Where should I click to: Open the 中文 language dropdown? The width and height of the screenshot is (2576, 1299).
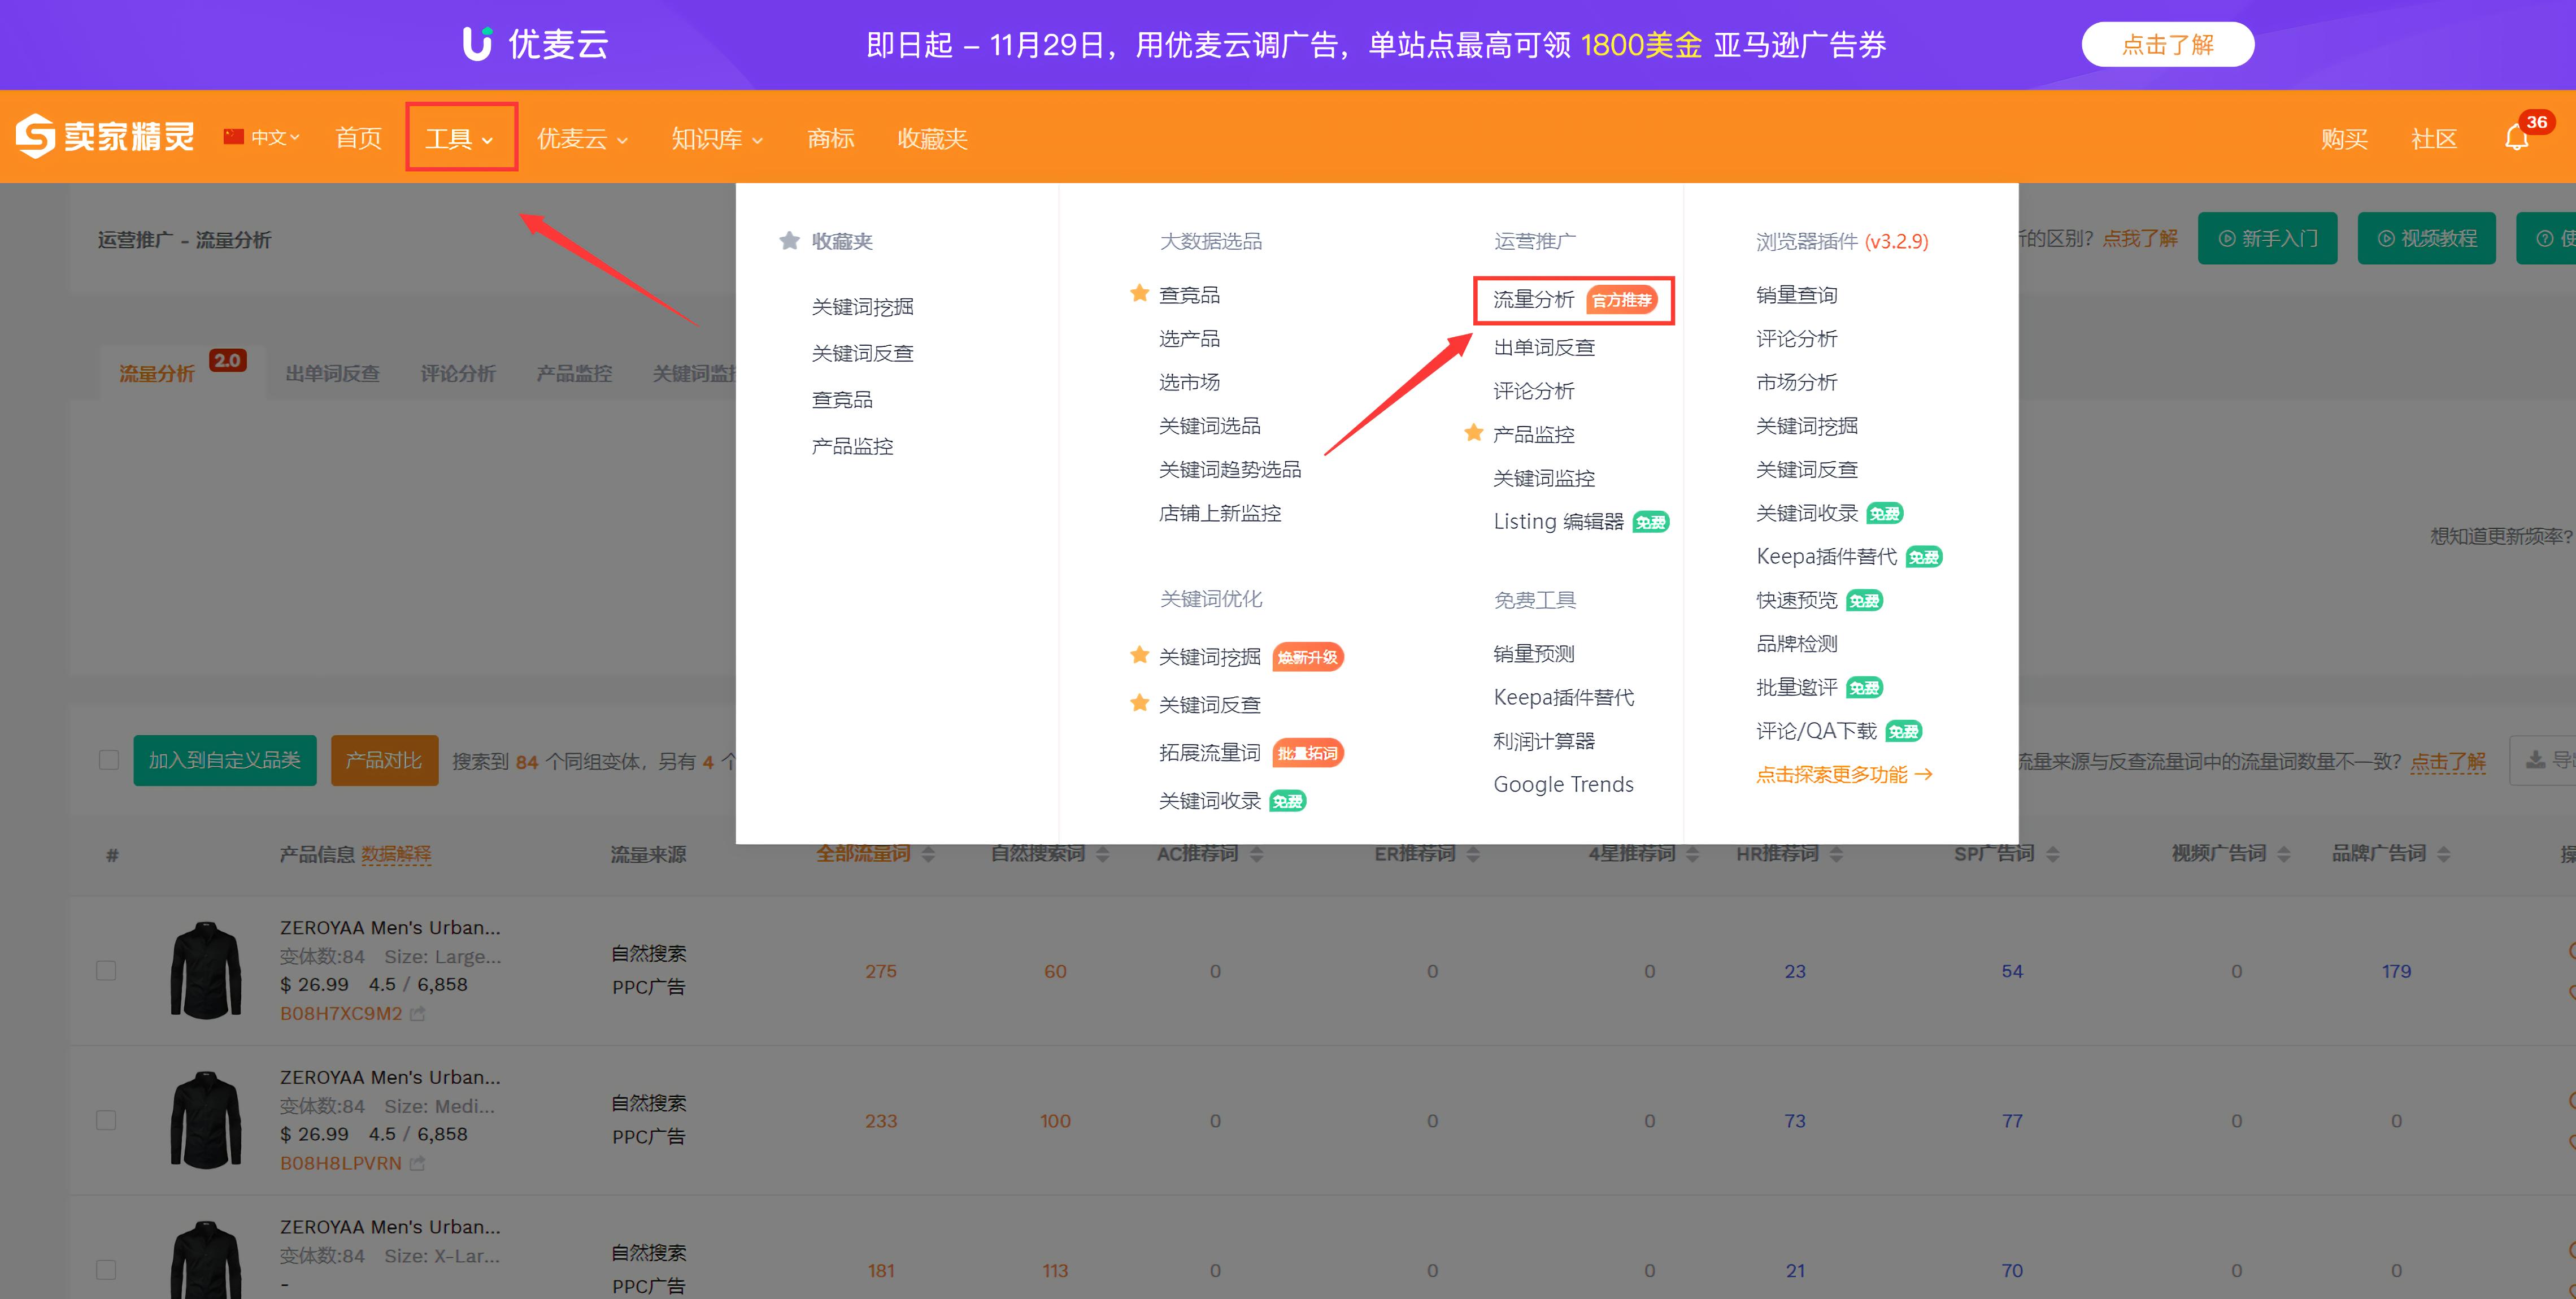pyautogui.click(x=268, y=137)
